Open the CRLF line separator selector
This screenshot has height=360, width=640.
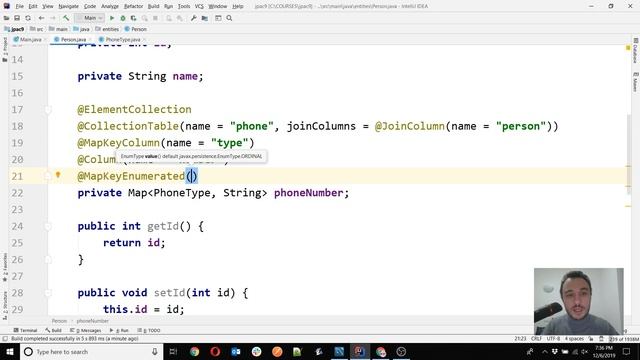536,339
